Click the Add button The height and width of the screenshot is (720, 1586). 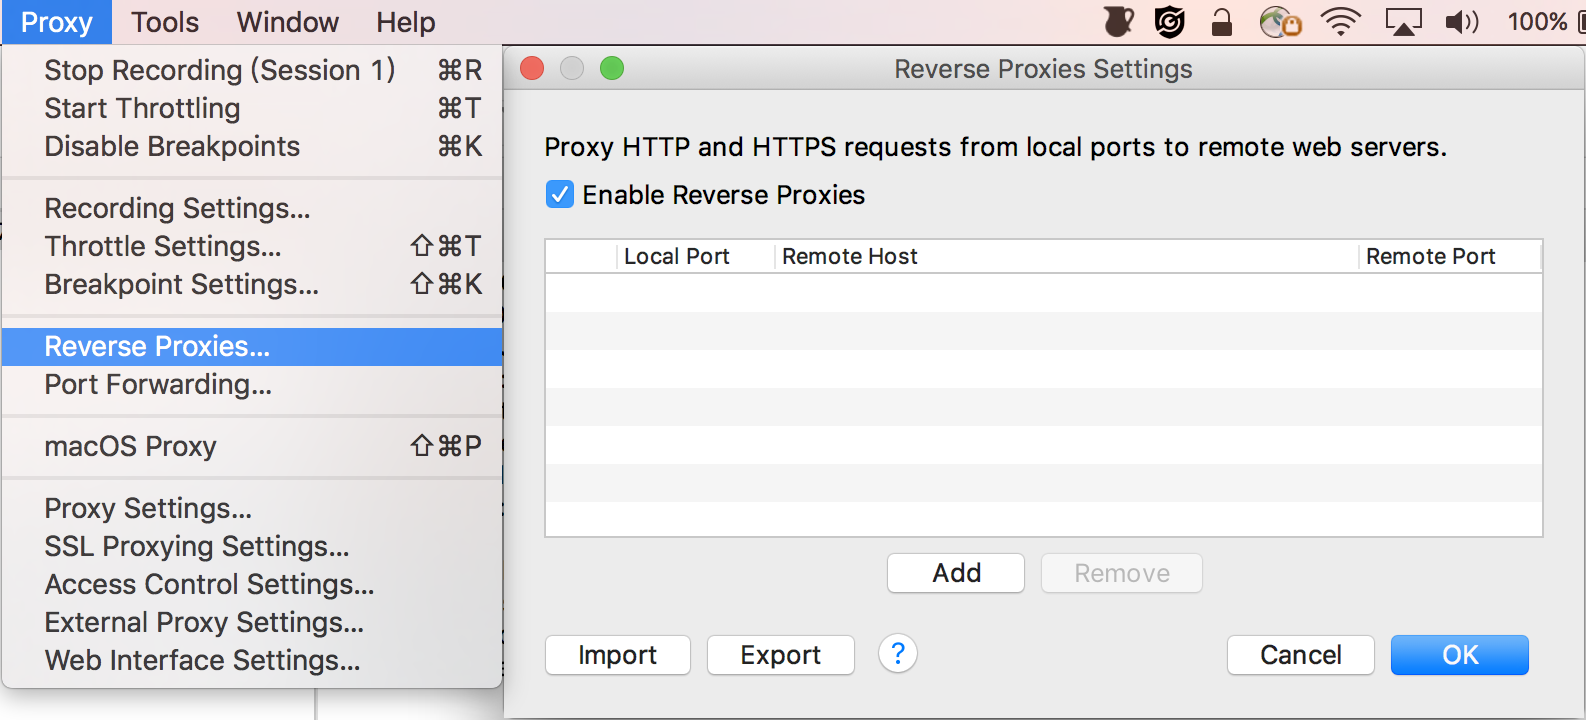pos(956,573)
